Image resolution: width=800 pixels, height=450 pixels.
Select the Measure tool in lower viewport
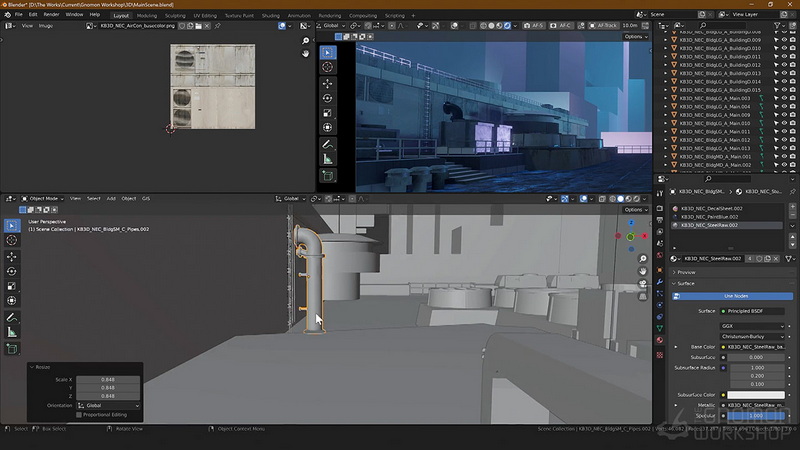point(12,333)
